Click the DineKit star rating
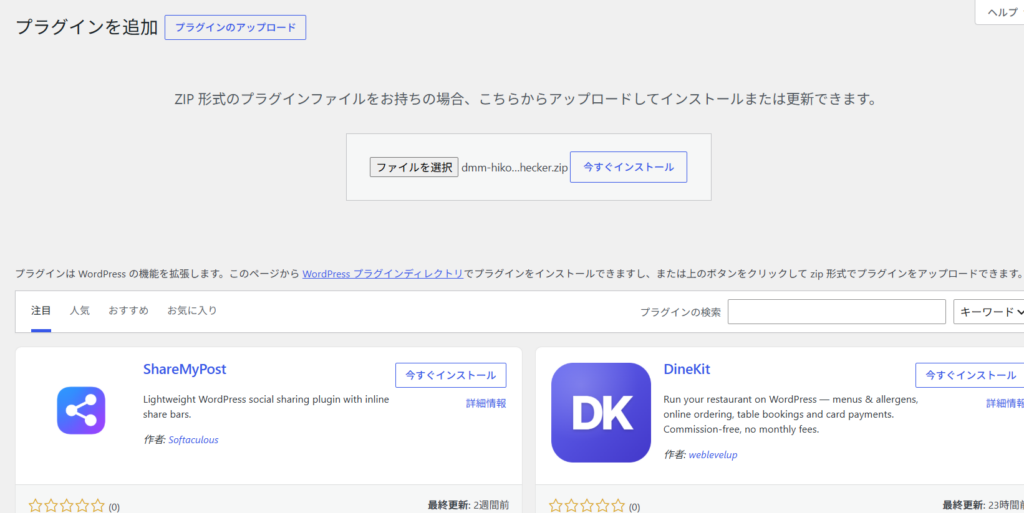This screenshot has width=1024, height=513. 586,506
